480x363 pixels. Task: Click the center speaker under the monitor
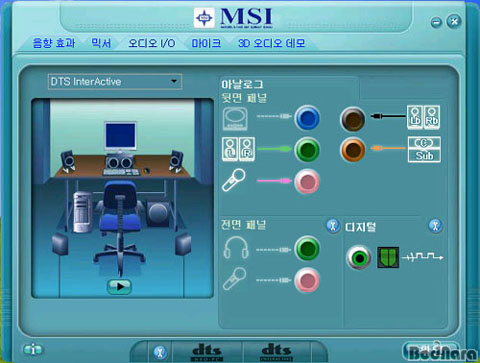(120, 162)
